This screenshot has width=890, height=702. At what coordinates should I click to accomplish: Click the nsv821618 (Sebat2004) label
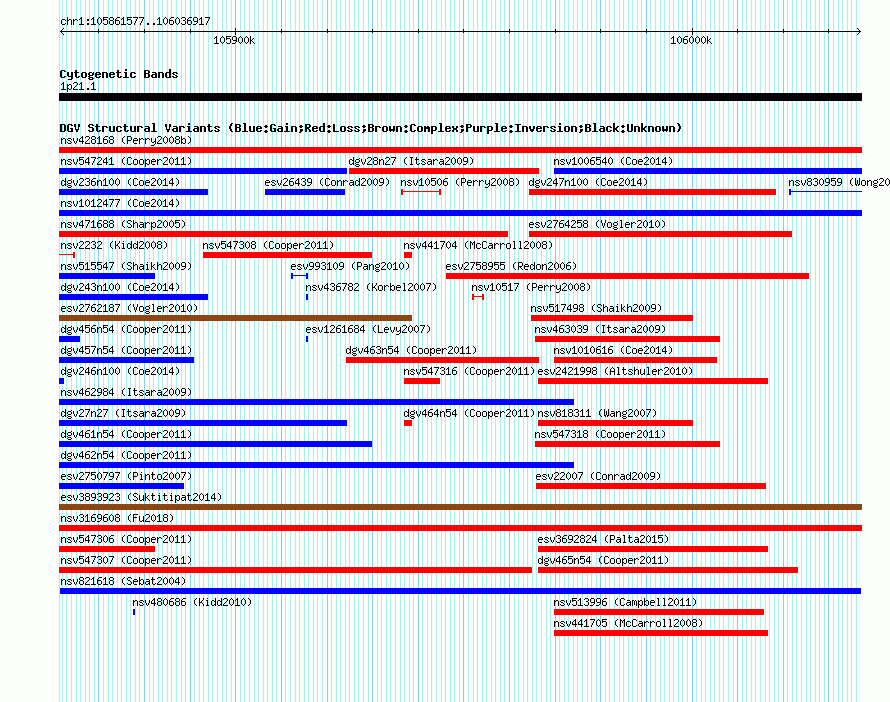123,581
